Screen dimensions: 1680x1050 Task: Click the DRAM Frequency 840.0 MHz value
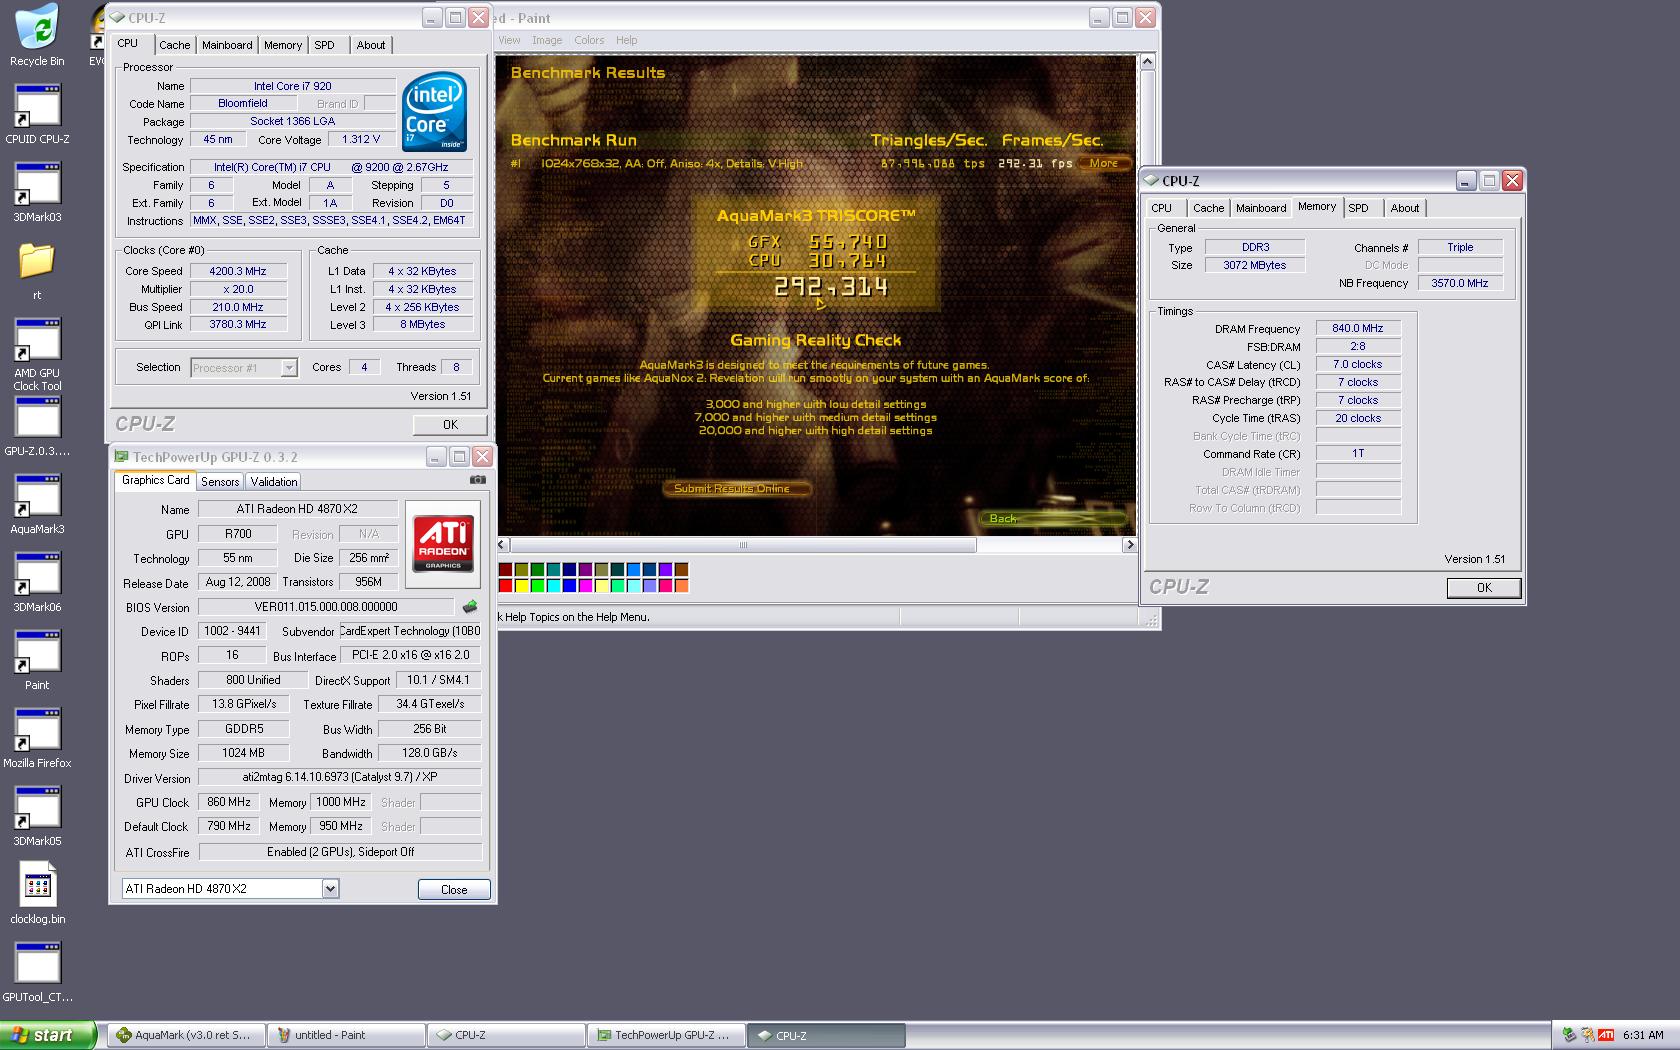(1358, 328)
